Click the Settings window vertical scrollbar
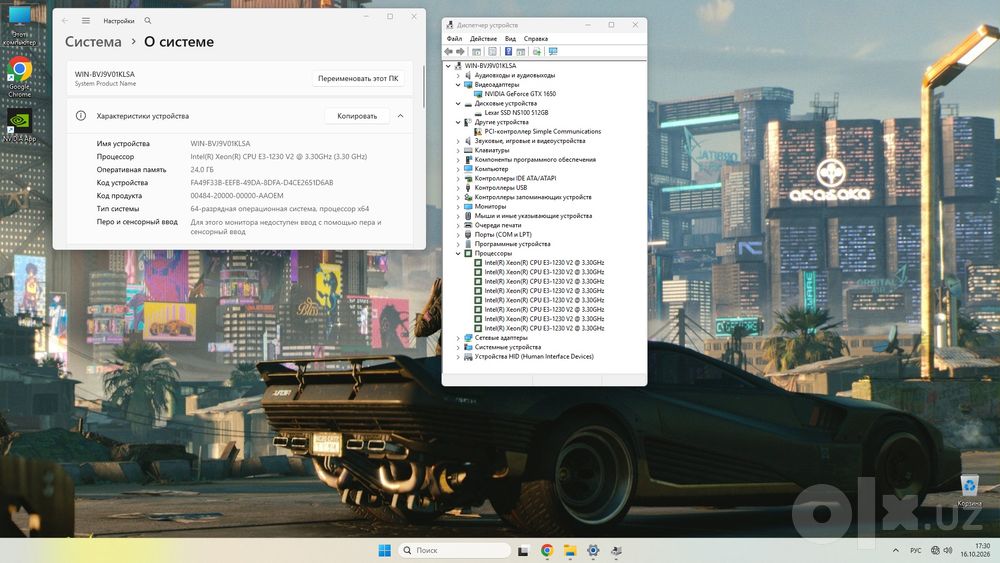Image resolution: width=1000 pixels, height=563 pixels. (x=423, y=86)
